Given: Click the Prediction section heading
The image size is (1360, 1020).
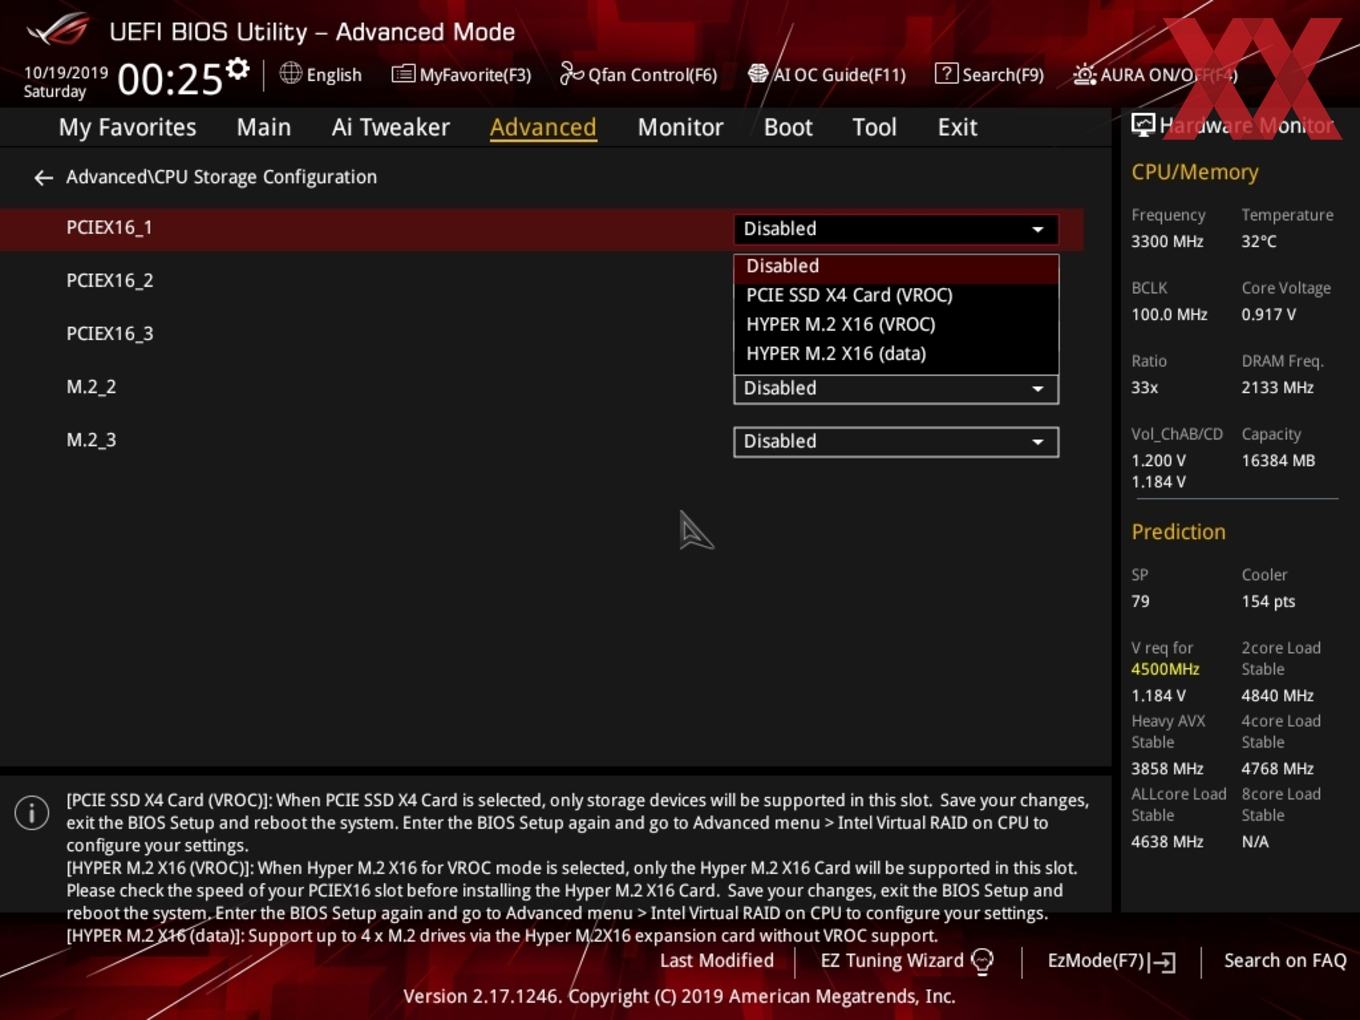Looking at the screenshot, I should tap(1178, 532).
